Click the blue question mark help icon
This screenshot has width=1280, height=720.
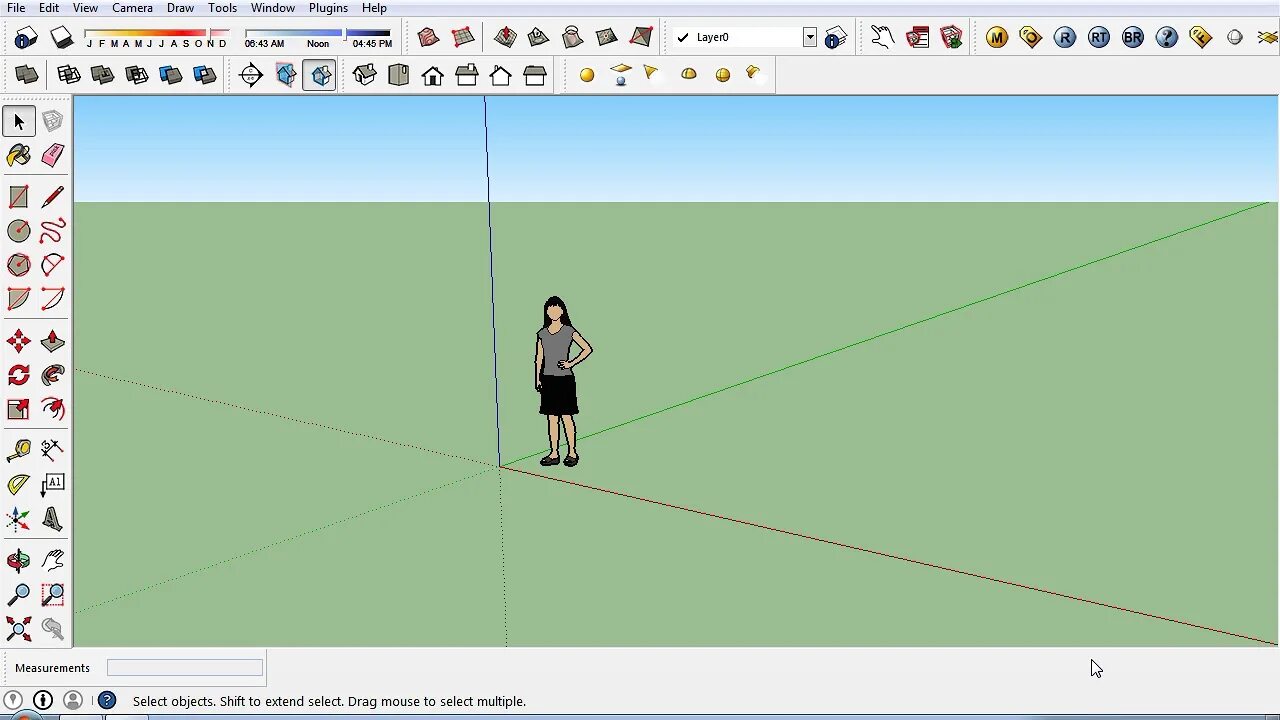point(1167,38)
